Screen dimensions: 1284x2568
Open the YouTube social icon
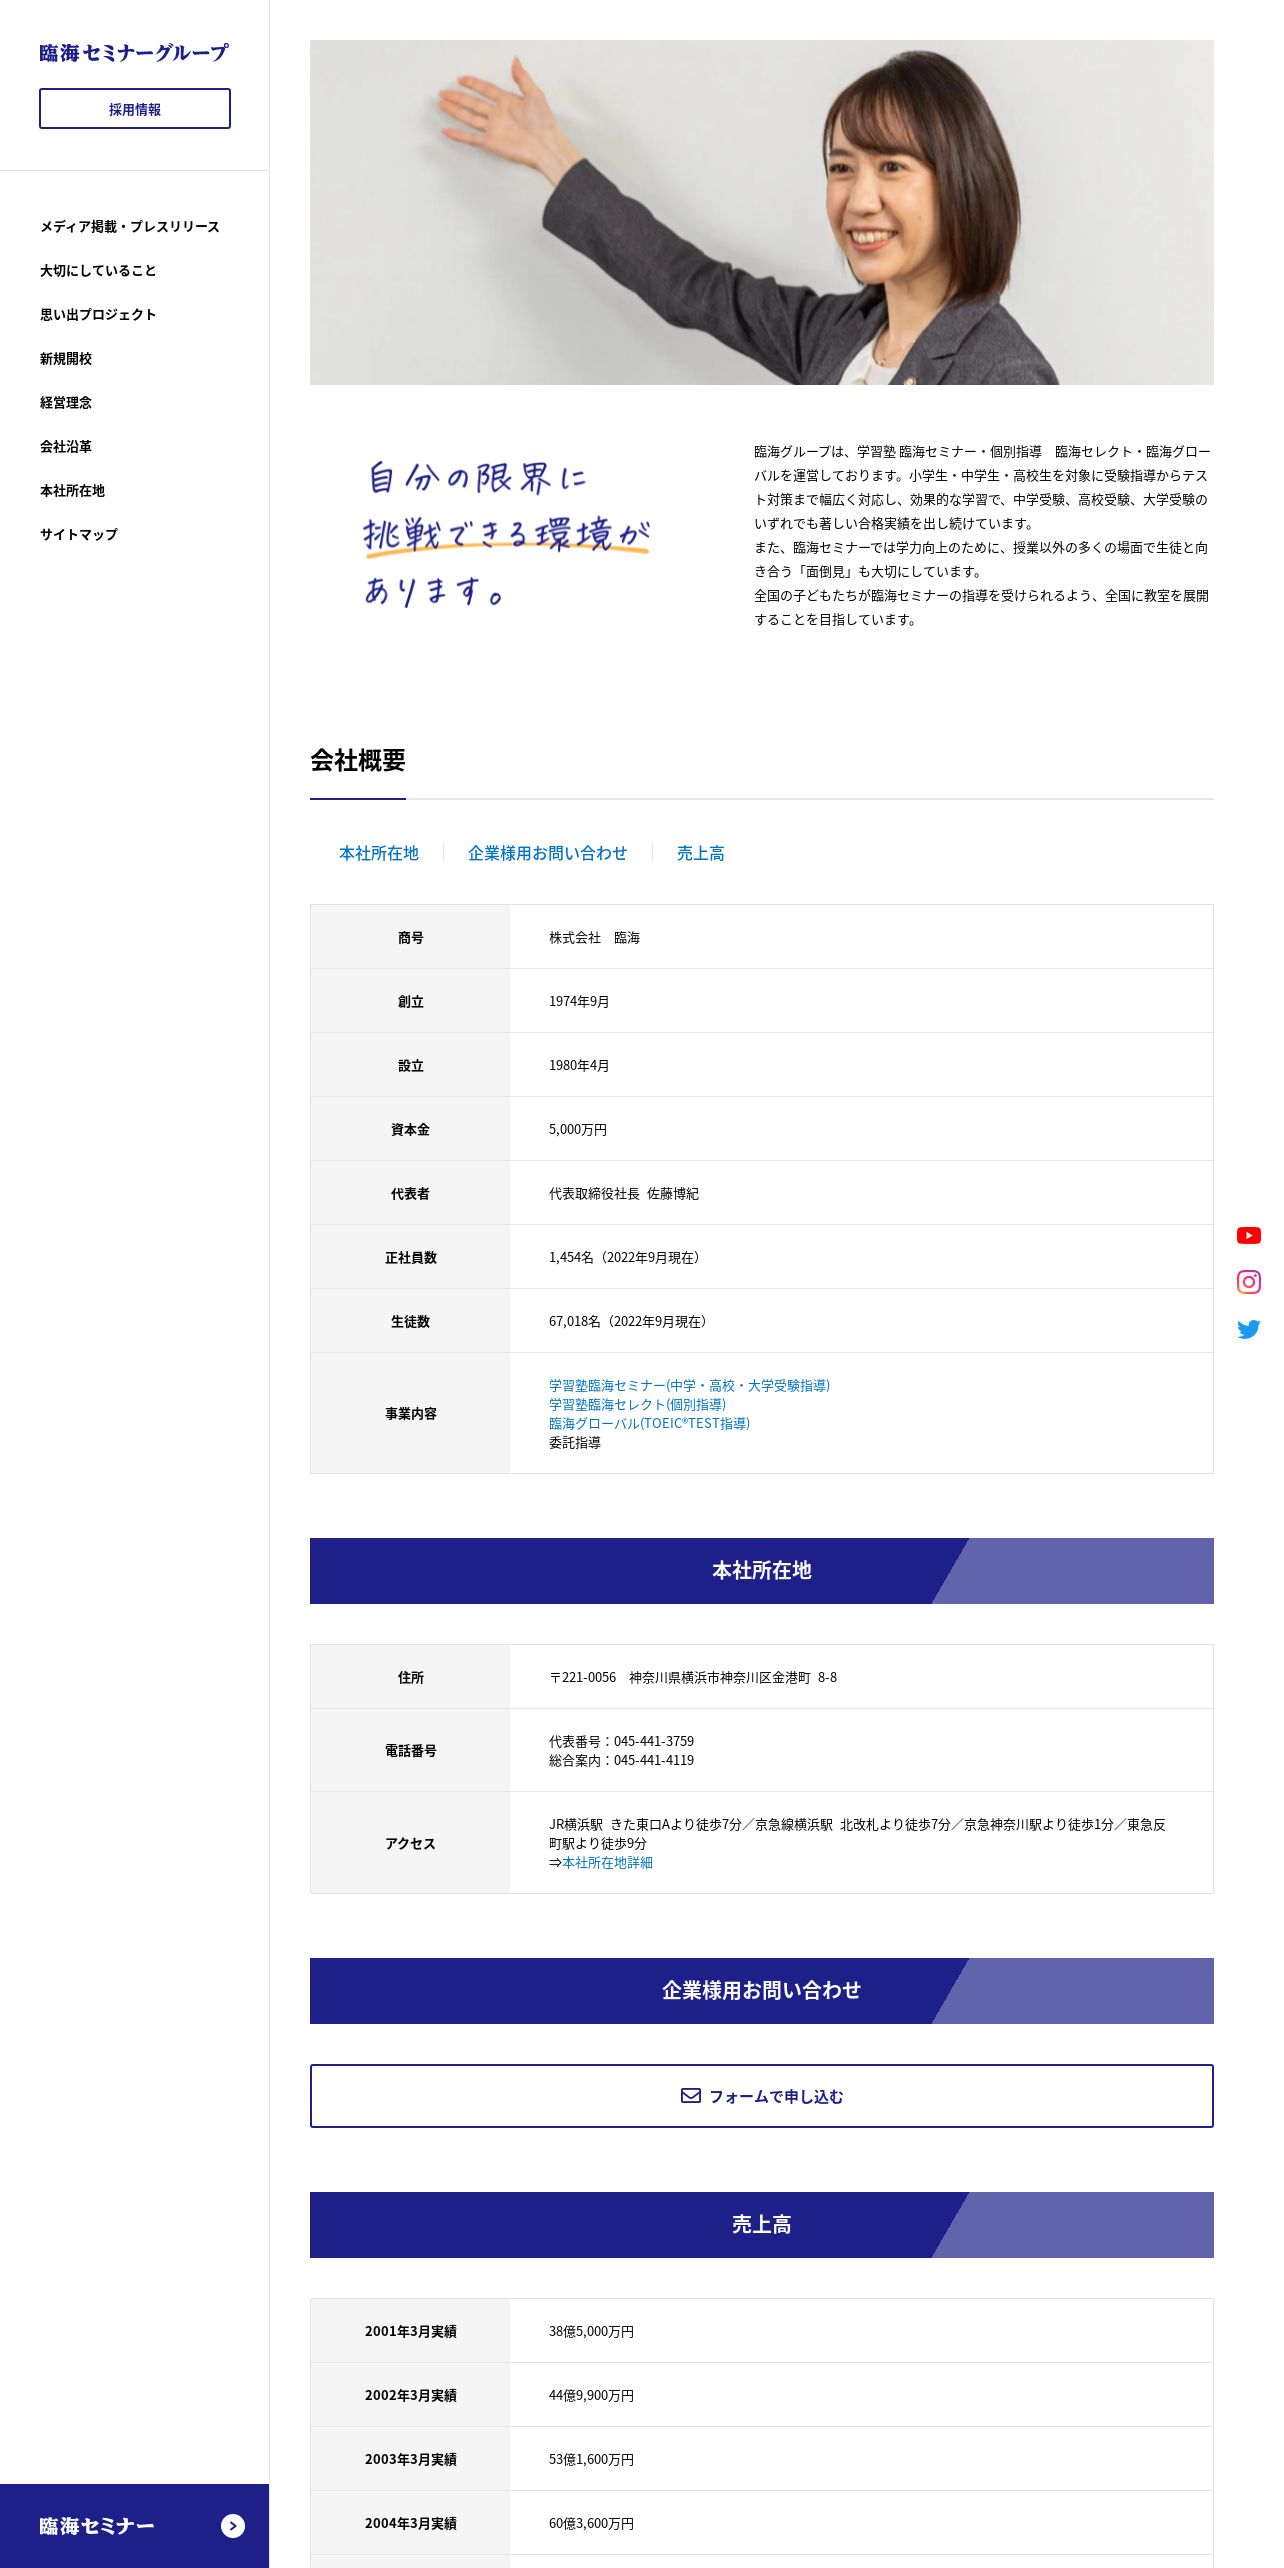(x=1248, y=1235)
